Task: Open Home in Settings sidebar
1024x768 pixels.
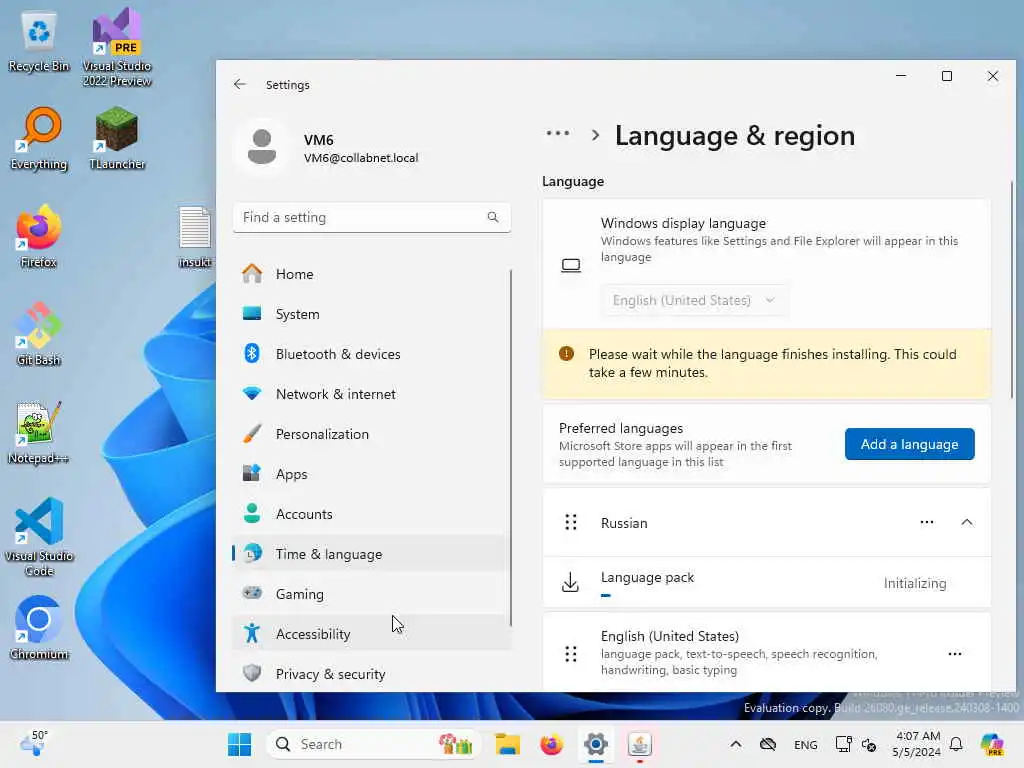Action: (370, 274)
